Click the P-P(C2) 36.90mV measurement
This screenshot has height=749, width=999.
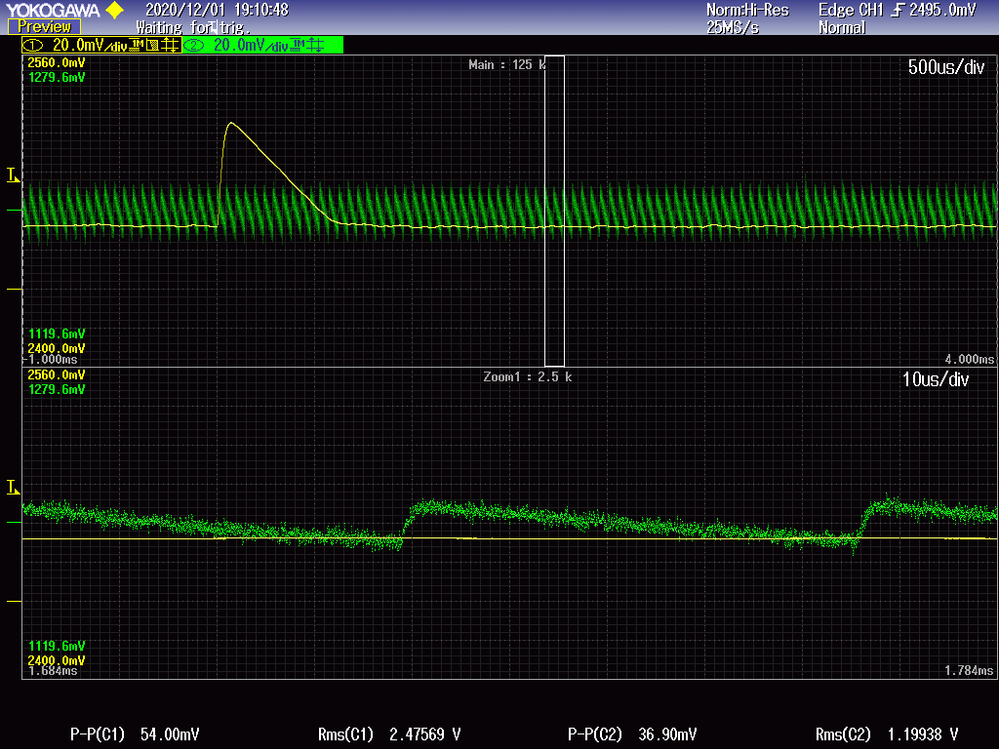pyautogui.click(x=632, y=734)
